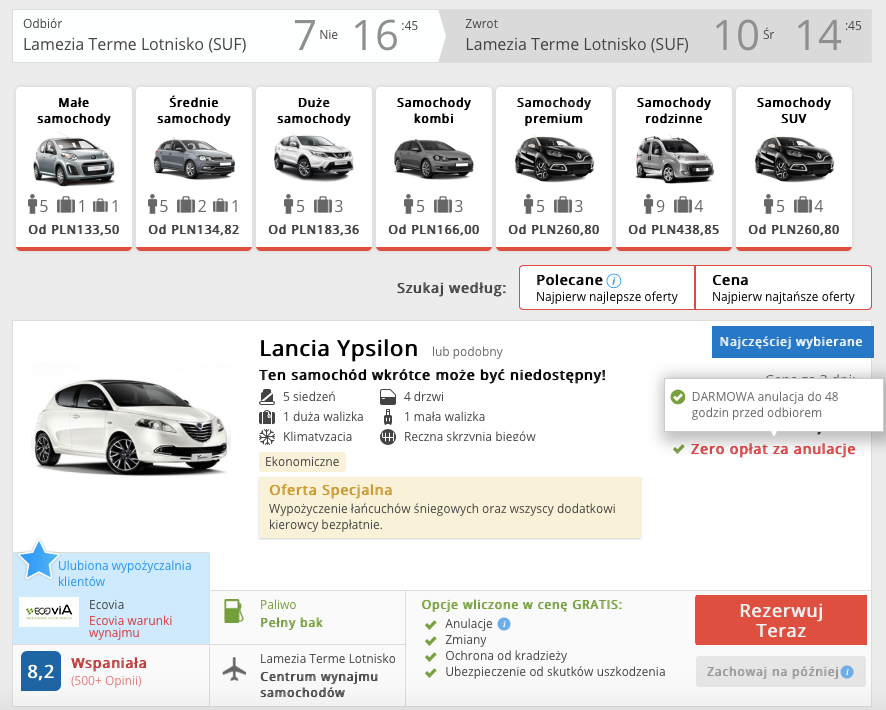Viewport: 886px width, 710px height.
Task: Choose the Samochody rodzinne car category
Action: tap(673, 168)
